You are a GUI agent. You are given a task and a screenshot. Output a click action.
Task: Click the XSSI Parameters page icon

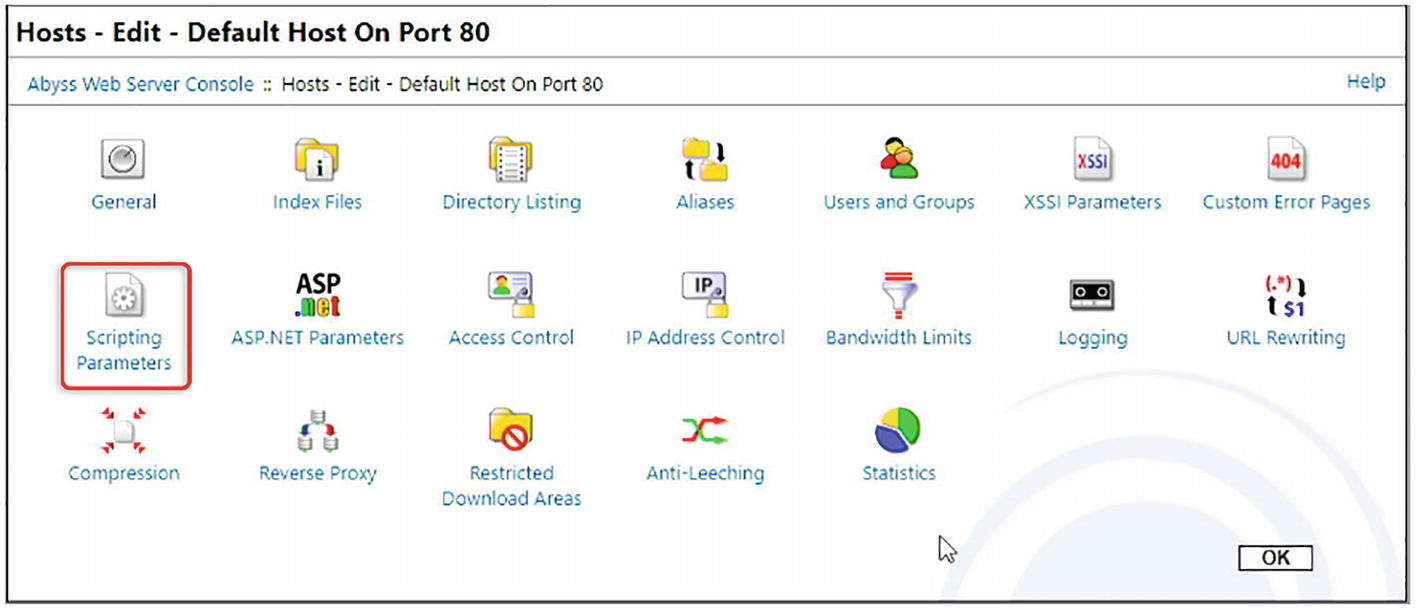pos(1092,160)
